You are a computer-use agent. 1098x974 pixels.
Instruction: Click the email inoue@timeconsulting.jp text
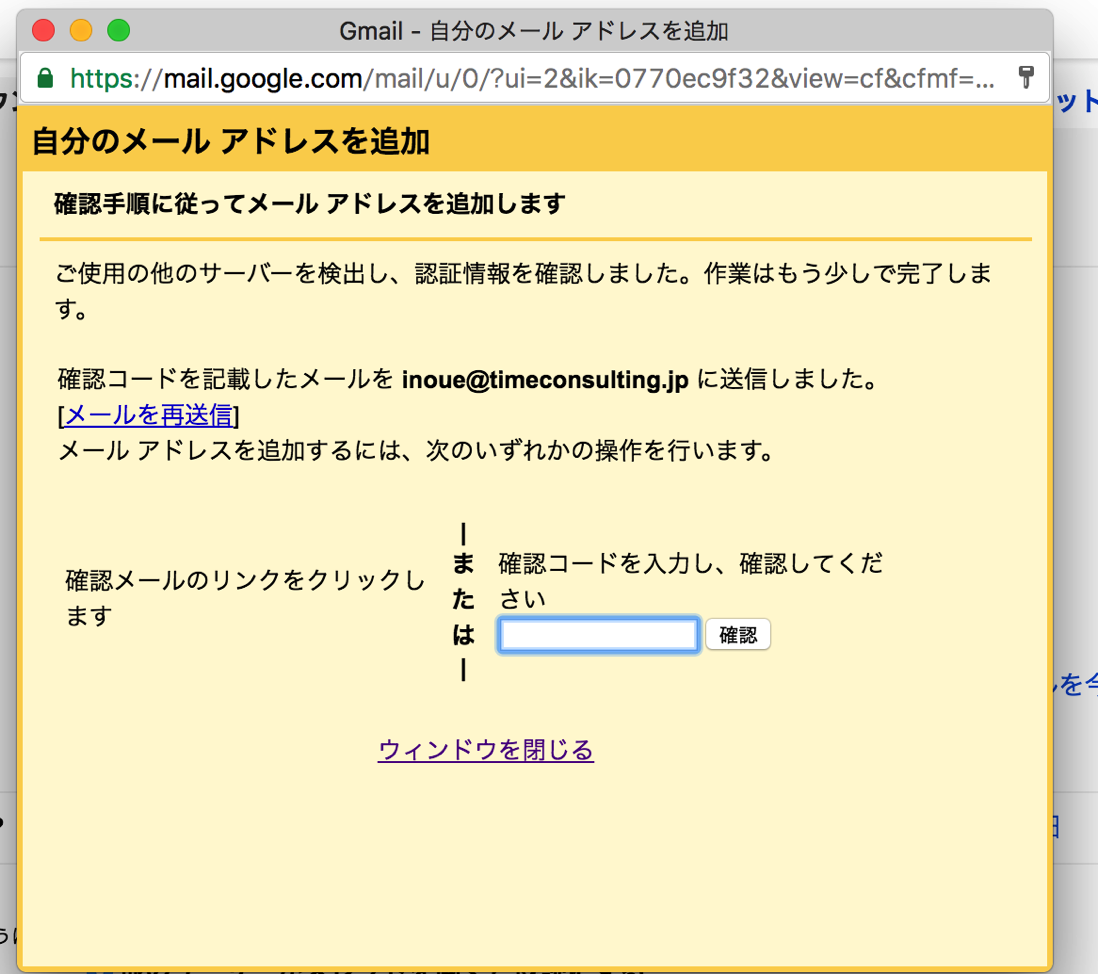pos(545,380)
